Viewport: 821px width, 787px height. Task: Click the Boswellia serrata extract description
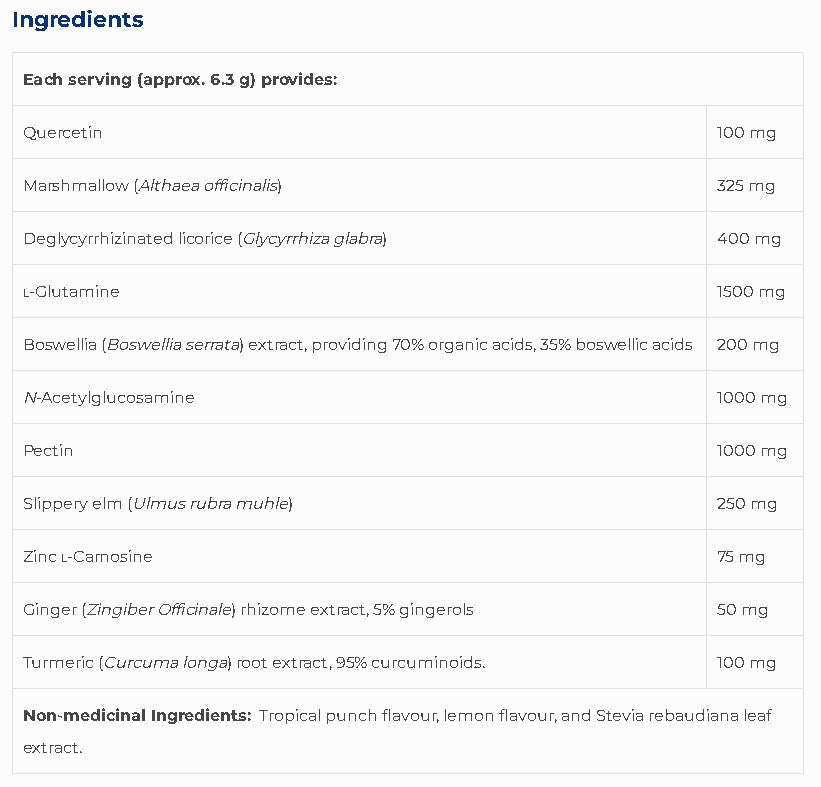click(x=358, y=345)
